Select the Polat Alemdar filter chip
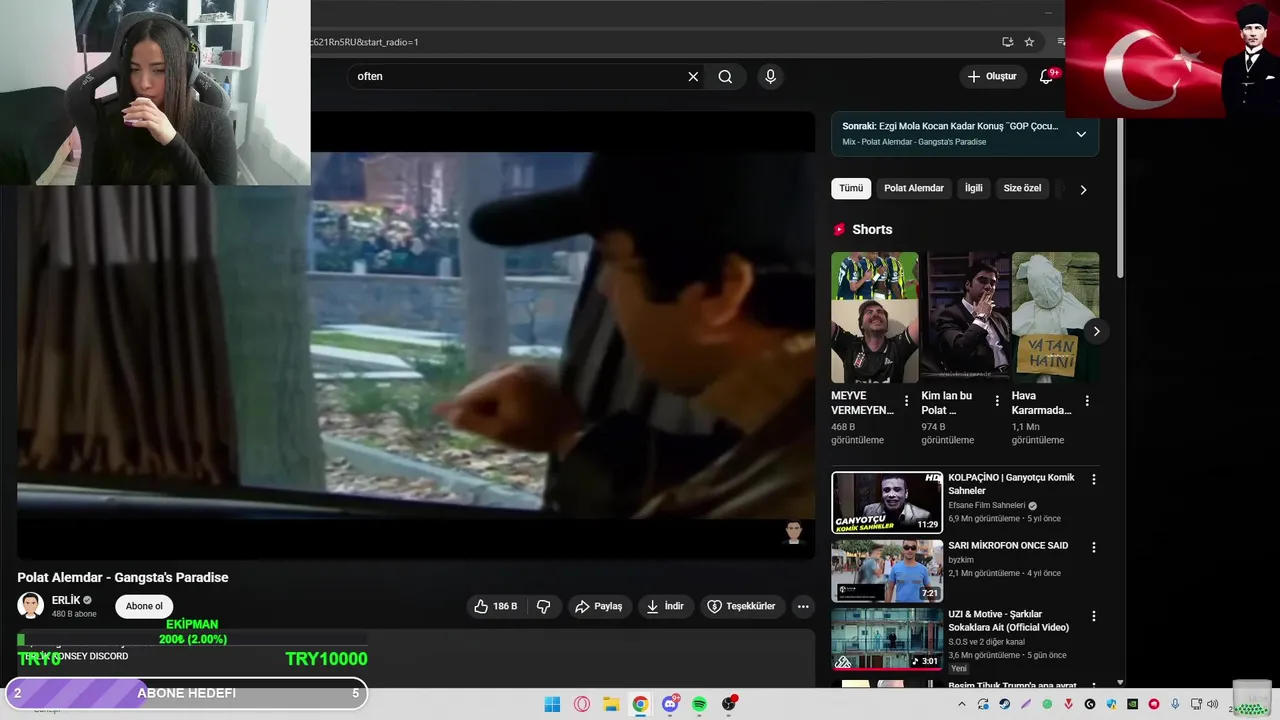 point(914,188)
